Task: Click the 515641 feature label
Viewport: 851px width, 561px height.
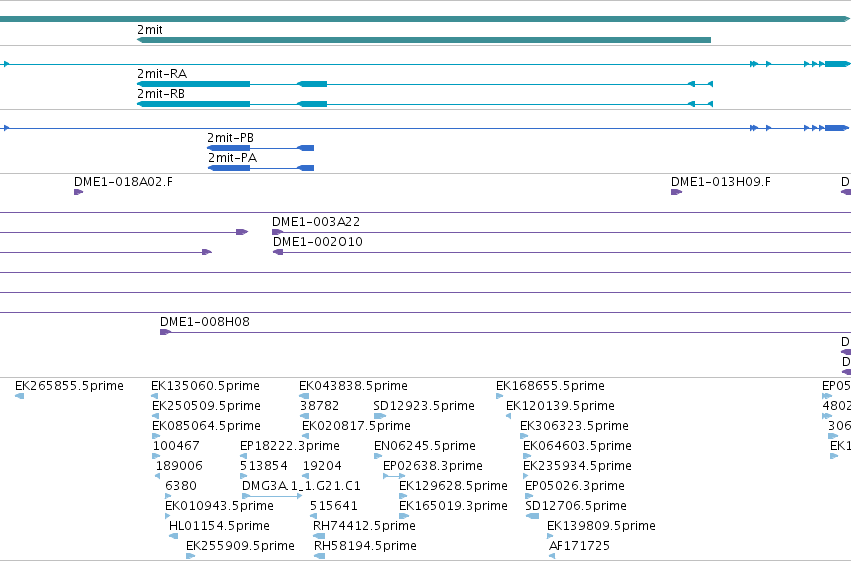Action: [334, 506]
